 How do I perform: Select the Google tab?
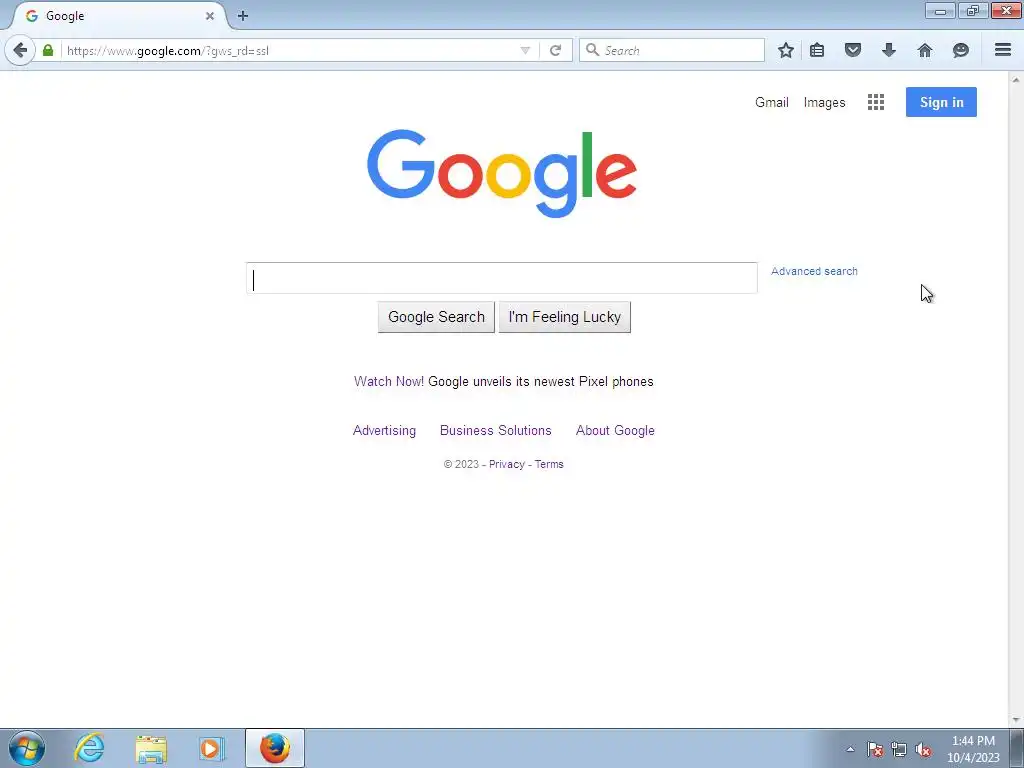click(x=118, y=16)
